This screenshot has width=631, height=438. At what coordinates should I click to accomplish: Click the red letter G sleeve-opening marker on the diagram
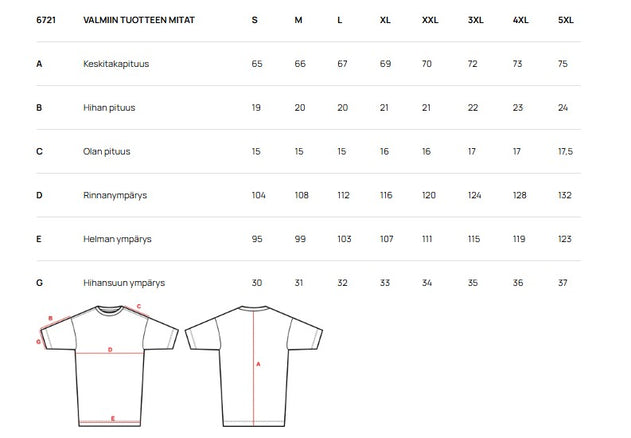(38, 341)
